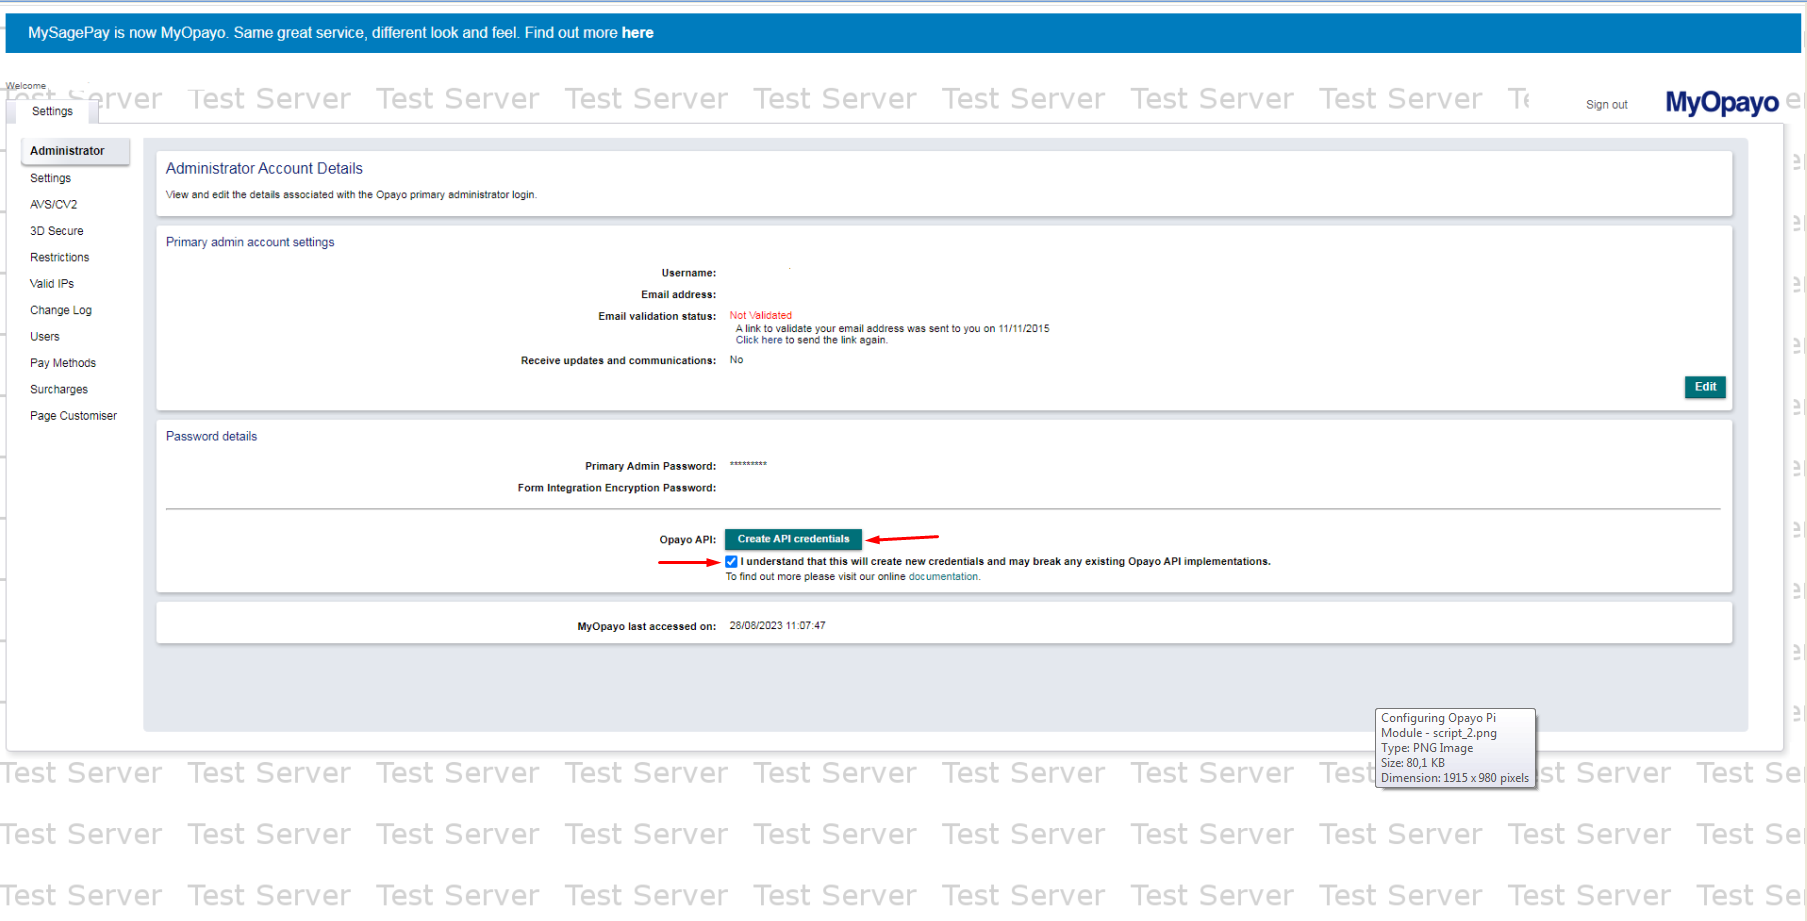This screenshot has height=921, width=1807.
Task: Open Restrictions page
Action: tap(59, 257)
